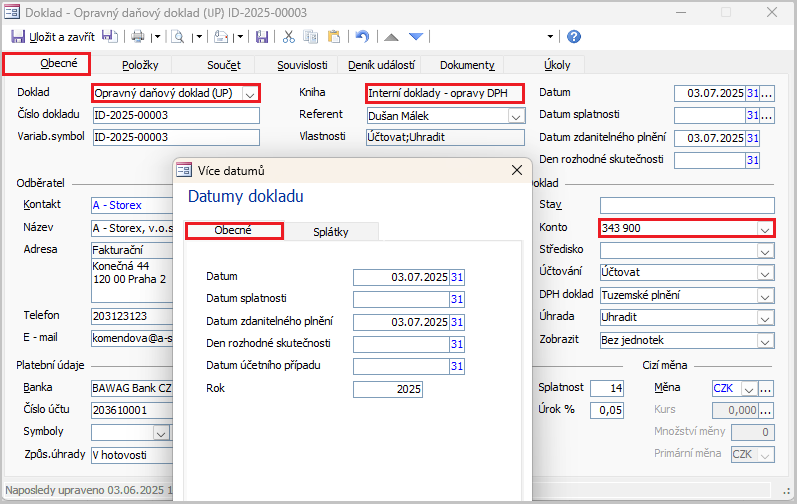
Task: Expand the DPH doklad dropdown
Action: click(x=765, y=296)
